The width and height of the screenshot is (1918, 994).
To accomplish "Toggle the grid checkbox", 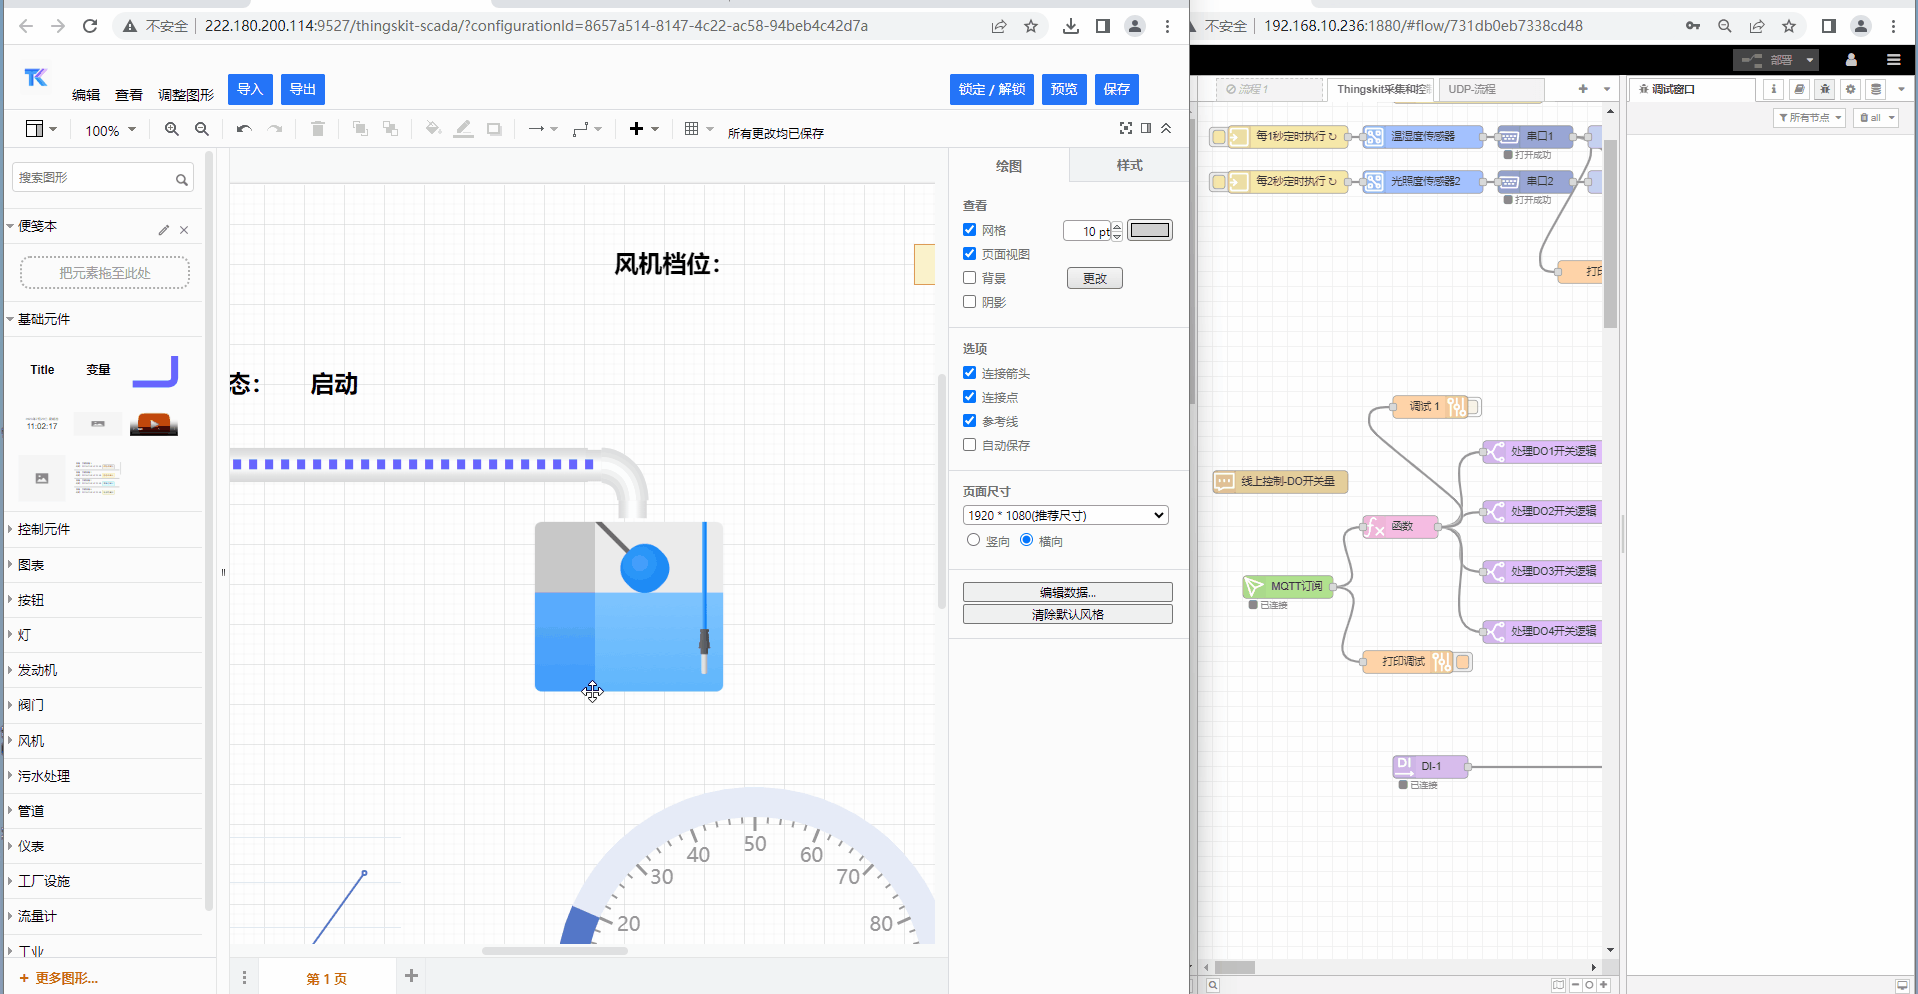I will tap(969, 230).
